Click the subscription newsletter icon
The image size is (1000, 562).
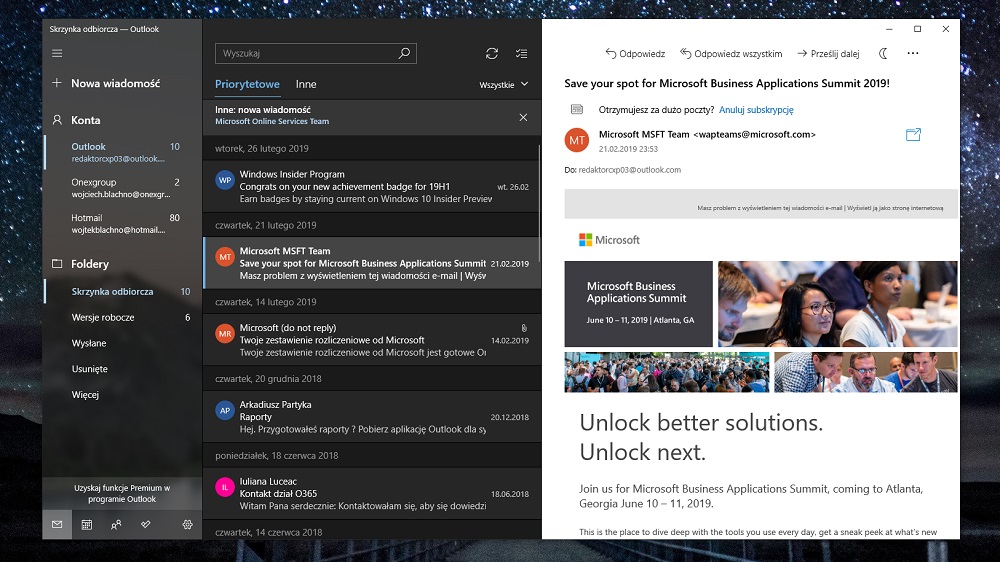click(x=577, y=110)
